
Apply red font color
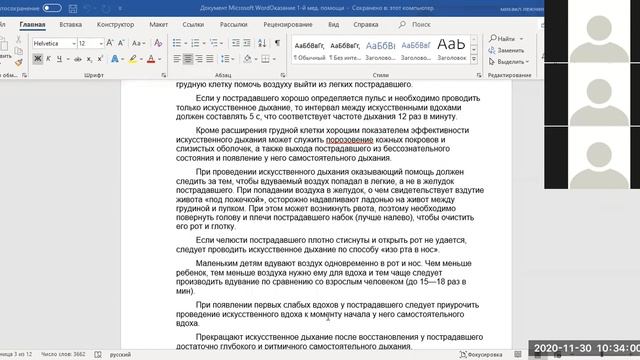(151, 59)
